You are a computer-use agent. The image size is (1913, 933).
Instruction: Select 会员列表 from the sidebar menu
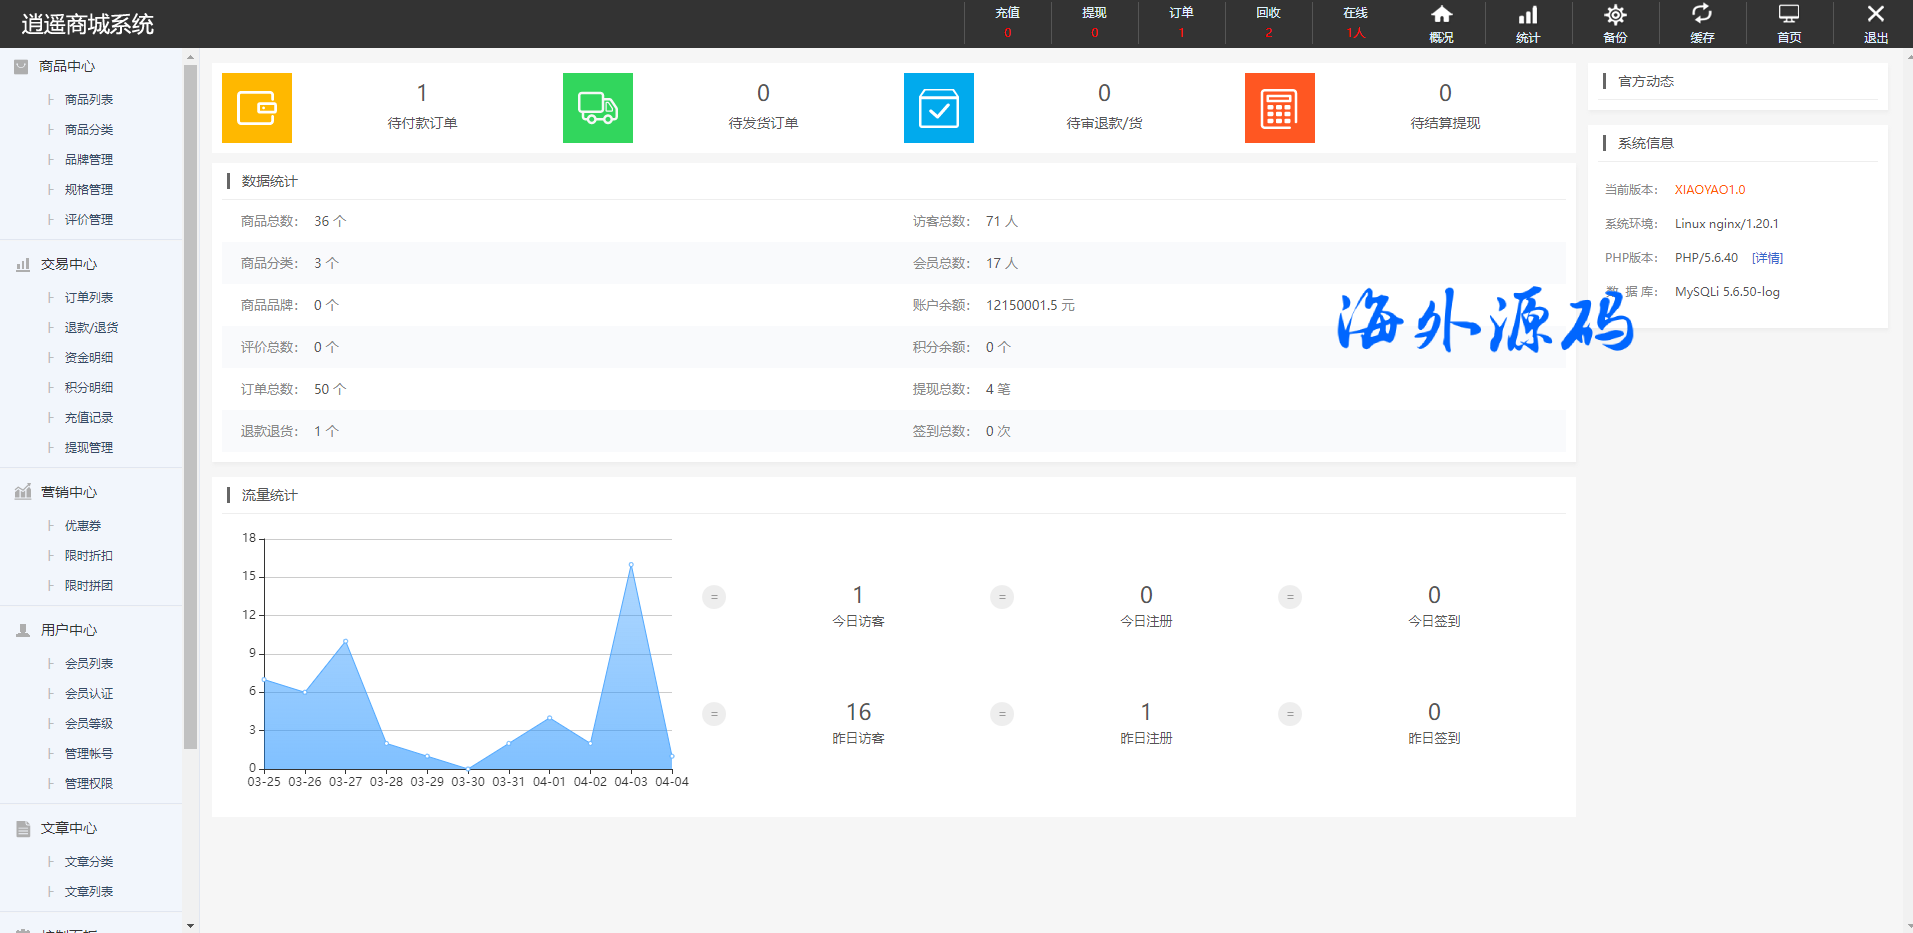tap(89, 664)
